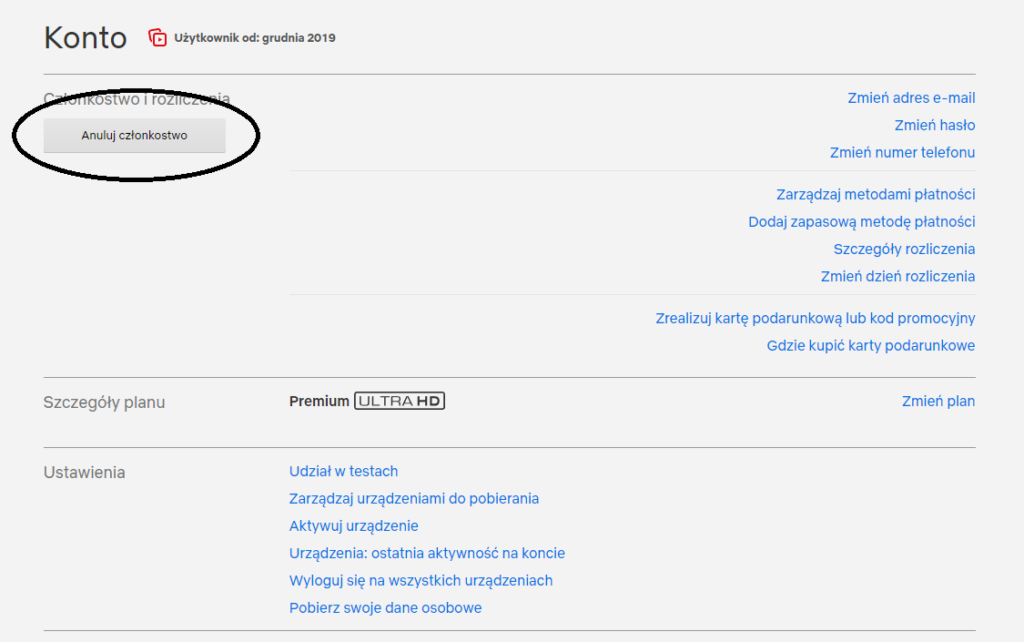The height and width of the screenshot is (642, 1024).
Task: Click the red member-since icon beside Konto
Action: click(x=157, y=38)
